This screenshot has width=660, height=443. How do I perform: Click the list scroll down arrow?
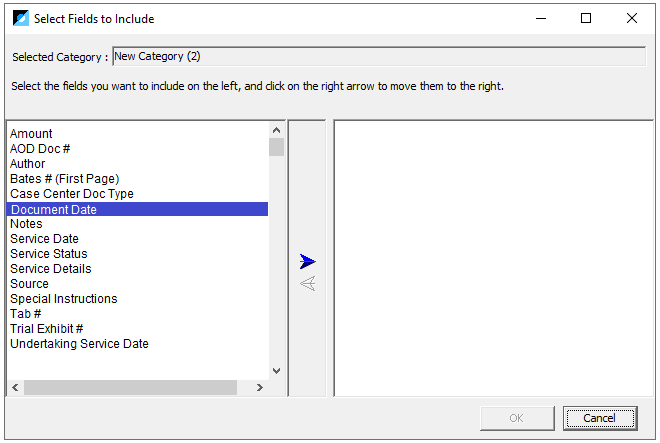(x=277, y=371)
